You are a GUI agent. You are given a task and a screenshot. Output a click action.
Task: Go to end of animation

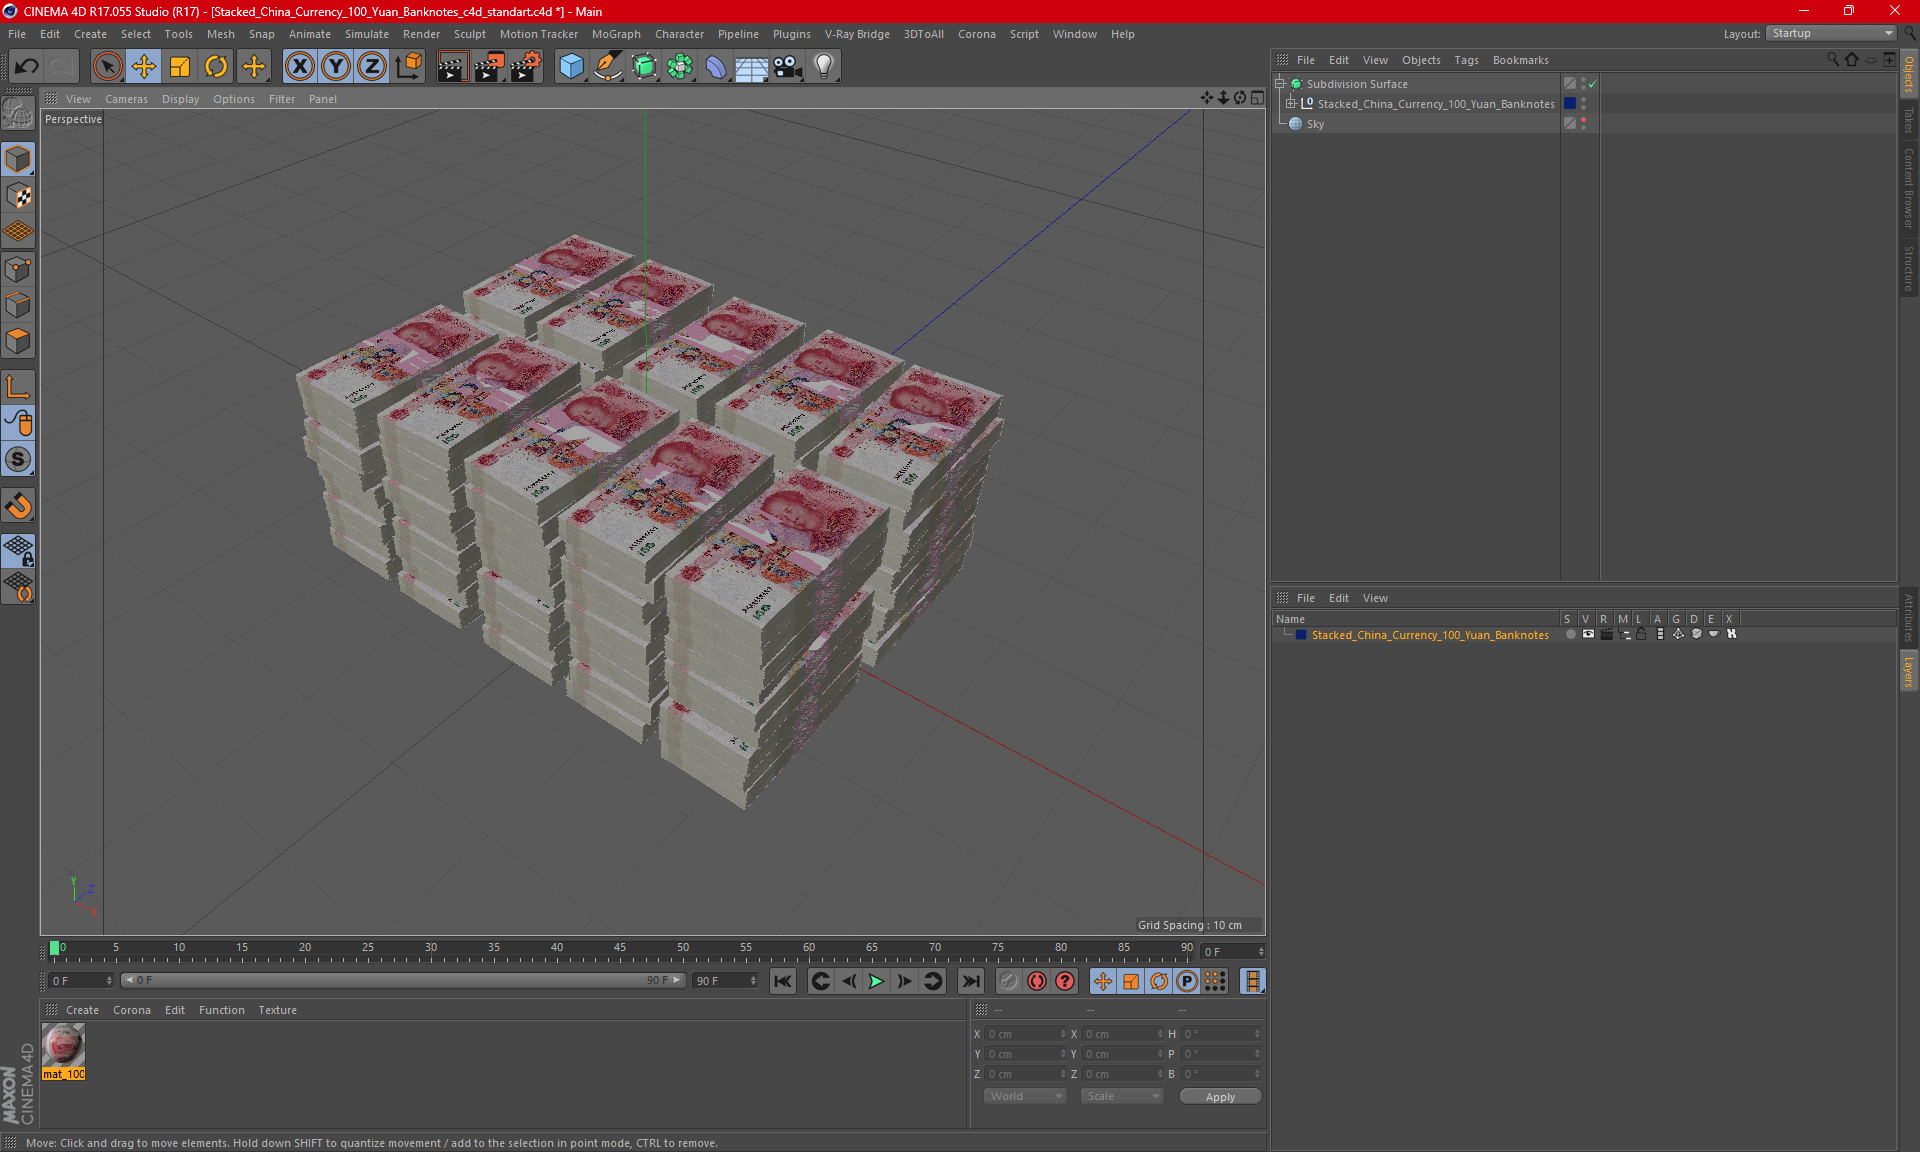[970, 981]
